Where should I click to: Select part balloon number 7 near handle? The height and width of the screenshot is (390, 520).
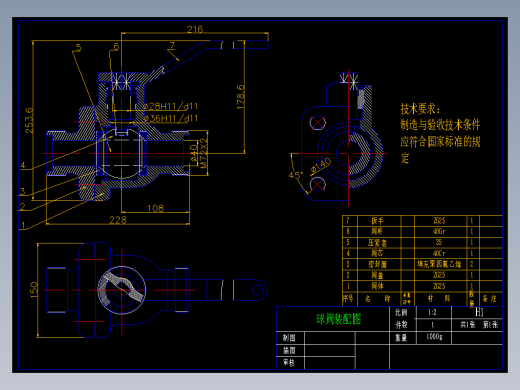172,45
